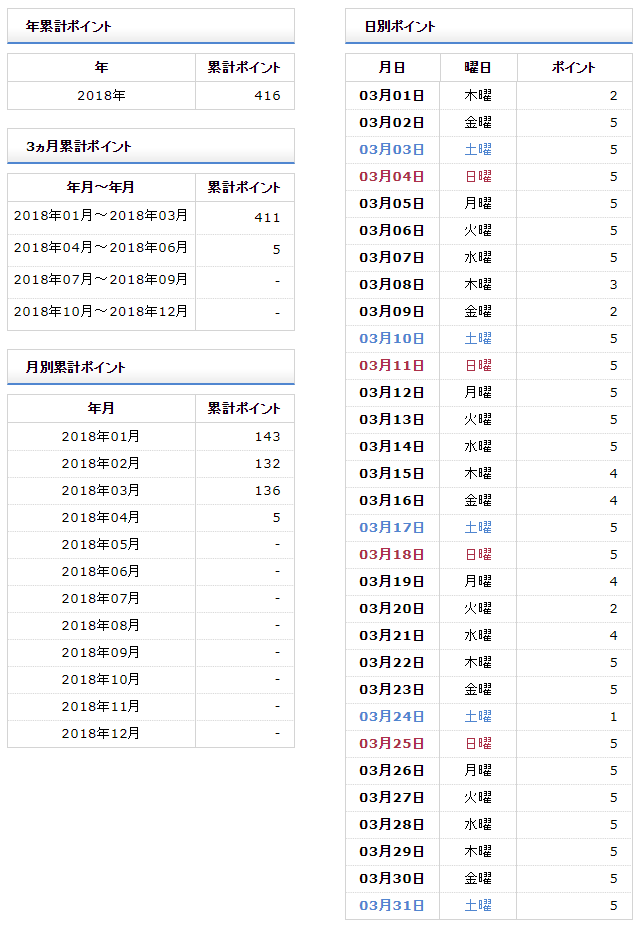Image resolution: width=639 pixels, height=928 pixels.
Task: Select the 03月22日 date cell
Action: (x=392, y=663)
